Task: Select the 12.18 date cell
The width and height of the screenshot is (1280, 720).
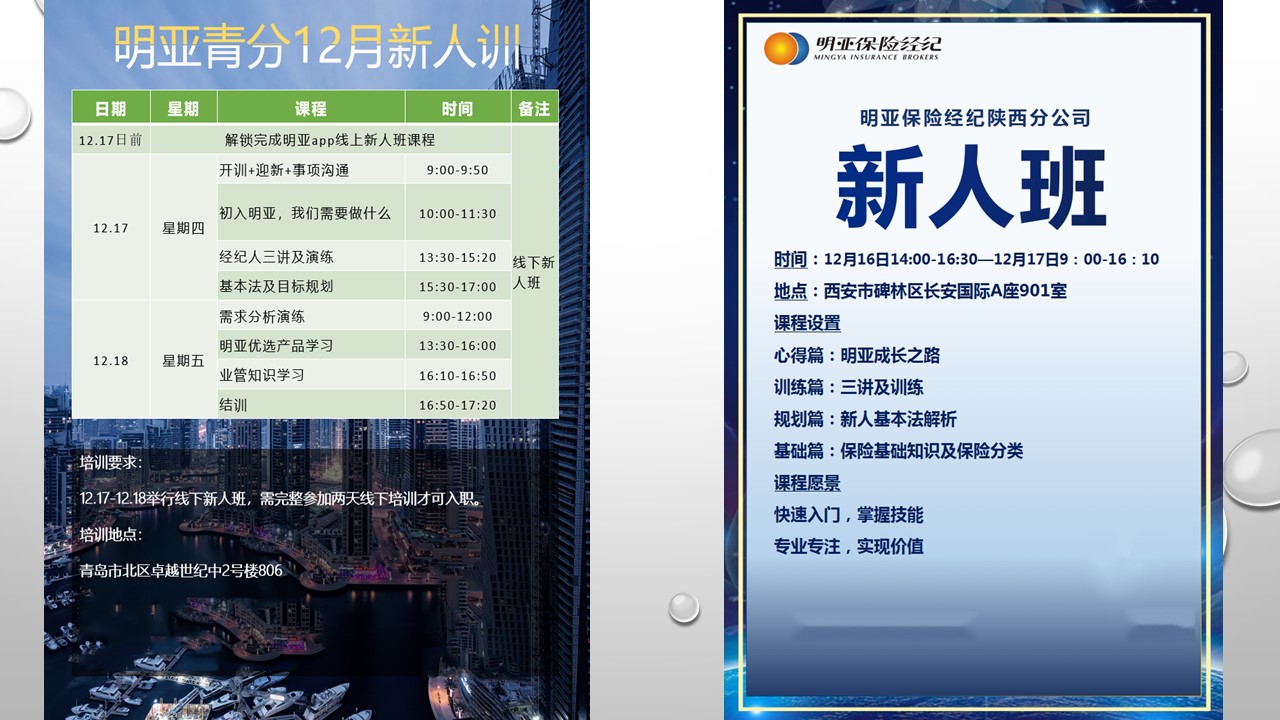Action: click(x=111, y=360)
